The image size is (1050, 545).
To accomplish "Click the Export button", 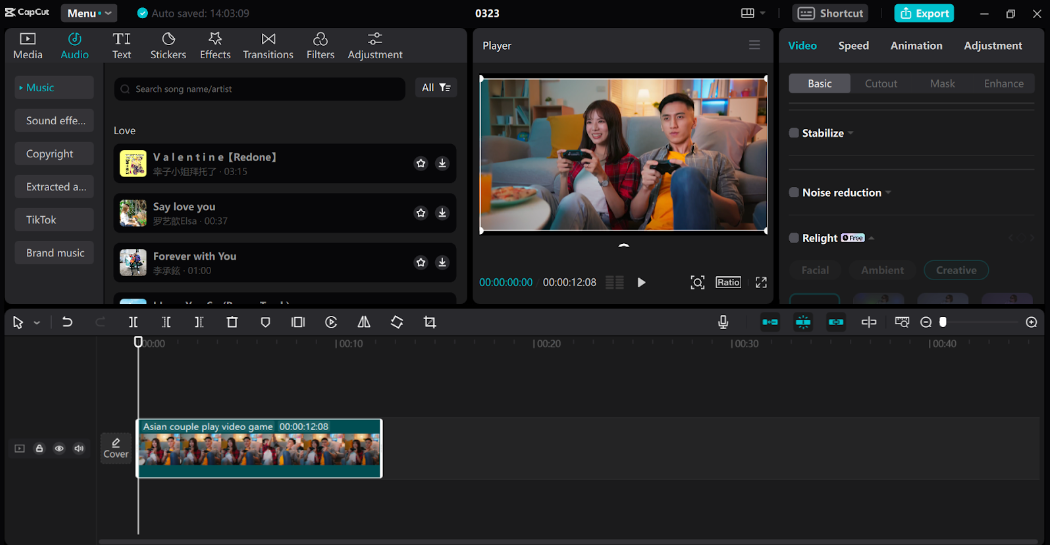I will [x=924, y=13].
